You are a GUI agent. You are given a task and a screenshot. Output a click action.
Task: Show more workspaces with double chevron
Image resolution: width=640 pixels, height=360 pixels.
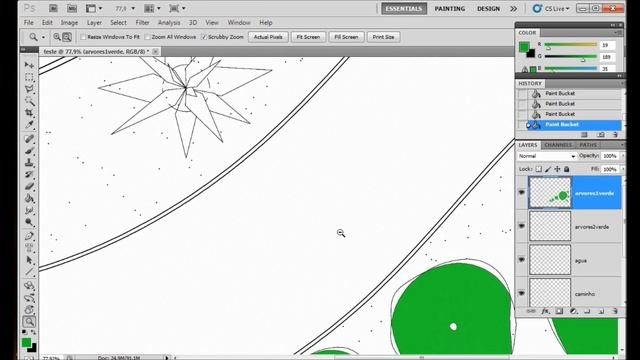pos(513,8)
